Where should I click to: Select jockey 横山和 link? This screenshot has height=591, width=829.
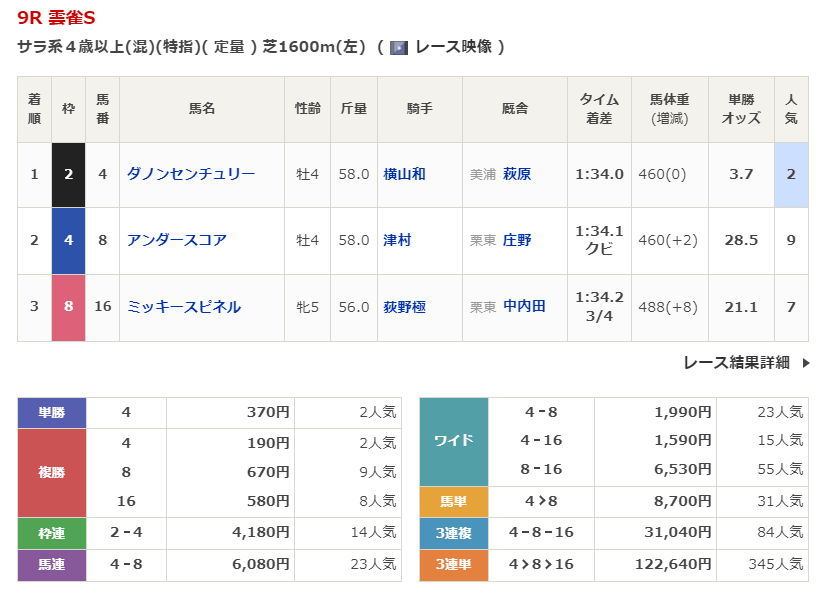[404, 174]
